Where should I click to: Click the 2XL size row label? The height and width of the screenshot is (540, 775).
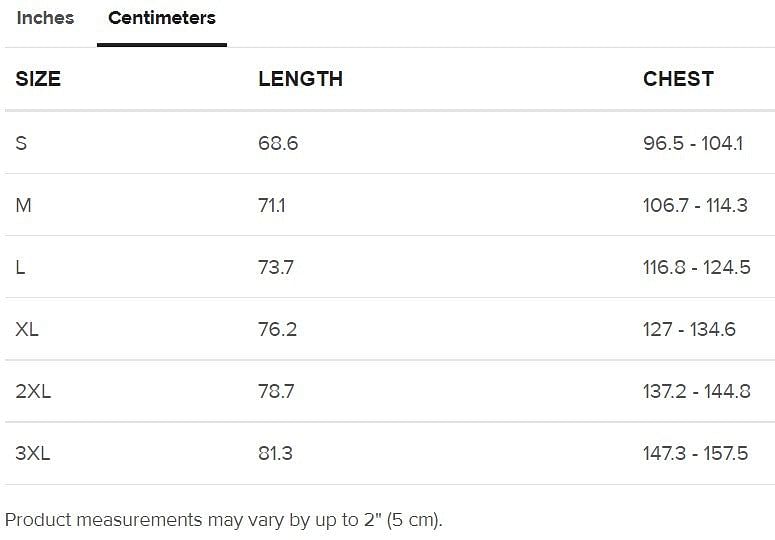click(x=33, y=391)
